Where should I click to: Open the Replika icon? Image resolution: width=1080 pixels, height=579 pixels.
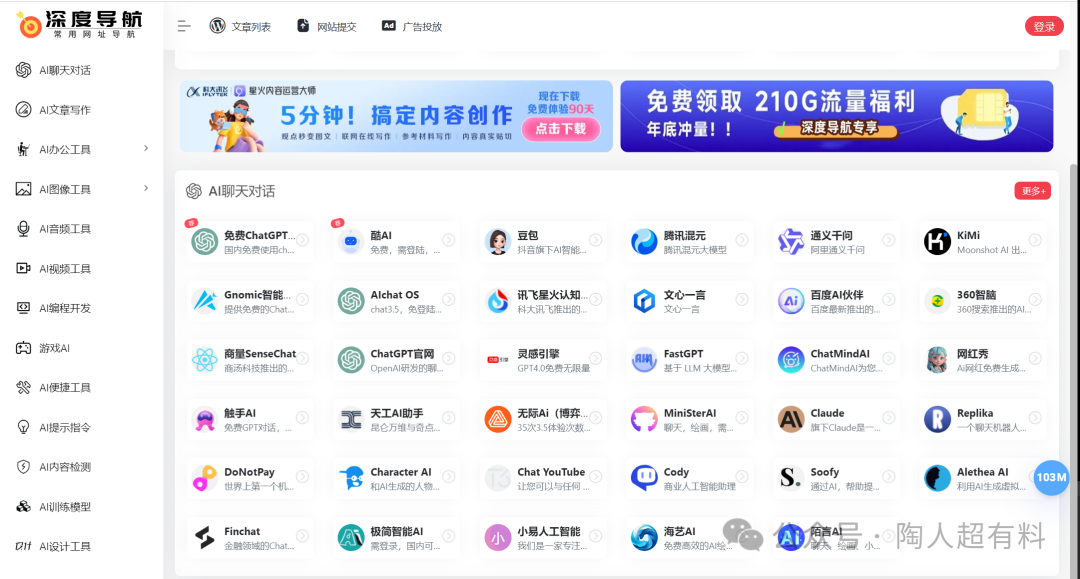coord(937,419)
